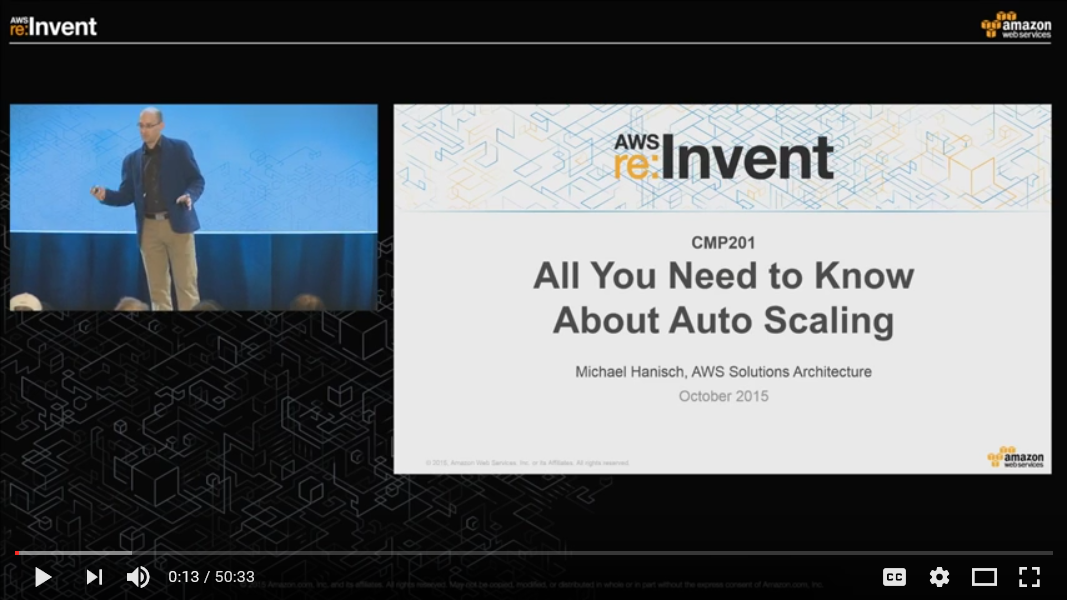
Task: Click the elapsed time display
Action: click(x=211, y=577)
